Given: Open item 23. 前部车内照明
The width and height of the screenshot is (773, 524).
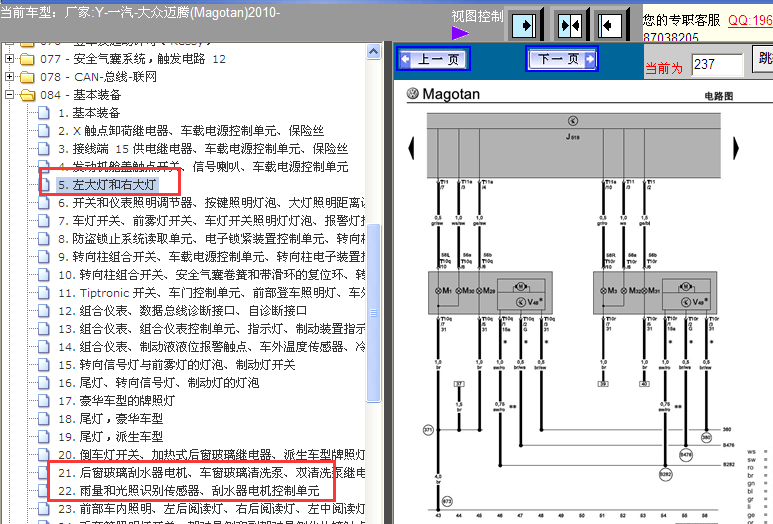Looking at the screenshot, I should click(x=211, y=509).
